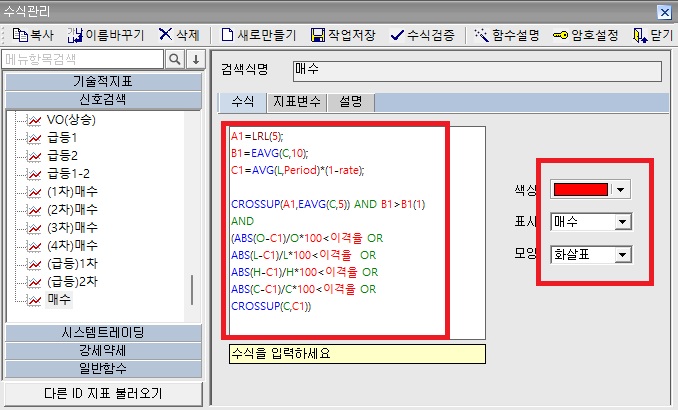Expand the 시스템트레이딩 category bar
The height and width of the screenshot is (410, 678).
coord(103,333)
